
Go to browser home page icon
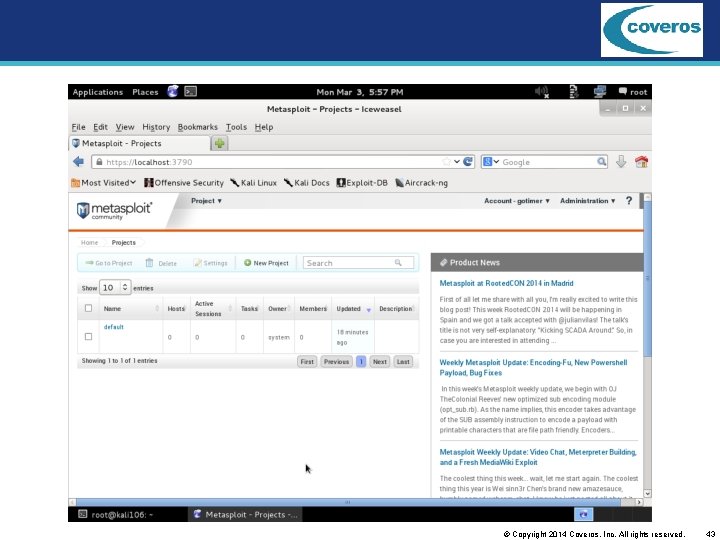pyautogui.click(x=641, y=162)
